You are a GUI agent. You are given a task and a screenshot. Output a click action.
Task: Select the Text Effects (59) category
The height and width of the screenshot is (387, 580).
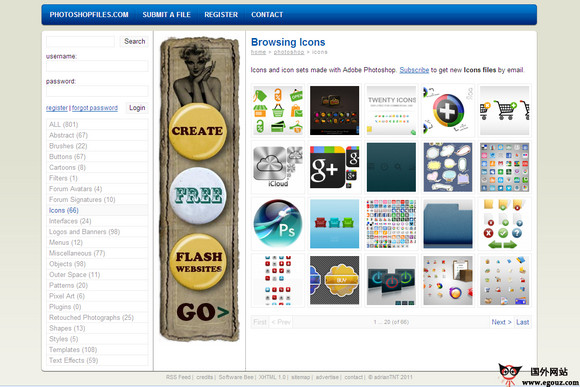coord(97,360)
